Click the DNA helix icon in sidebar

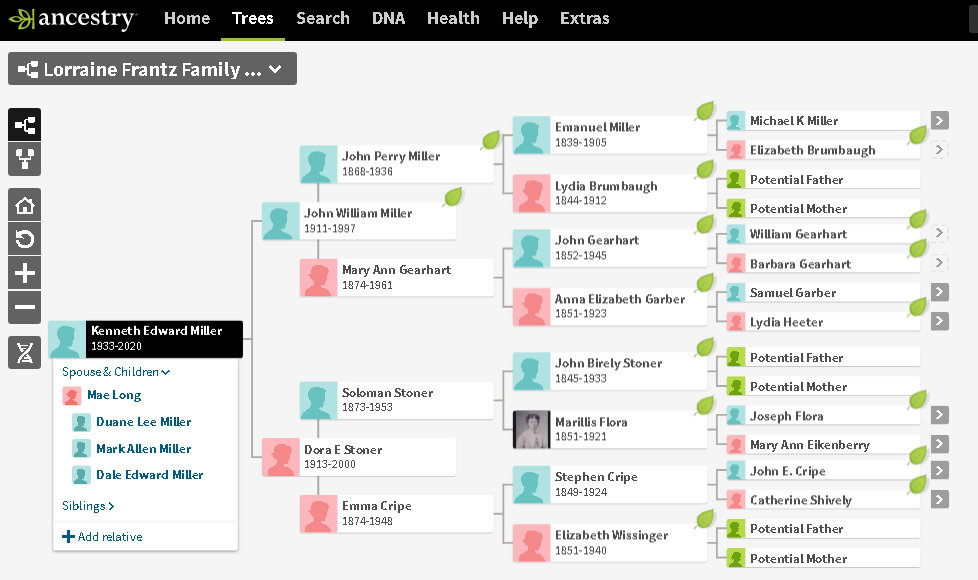point(25,353)
